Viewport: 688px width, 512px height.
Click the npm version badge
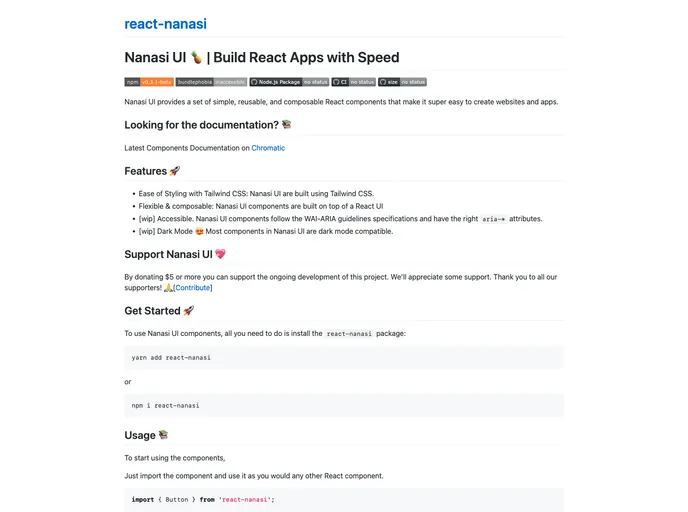click(149, 82)
